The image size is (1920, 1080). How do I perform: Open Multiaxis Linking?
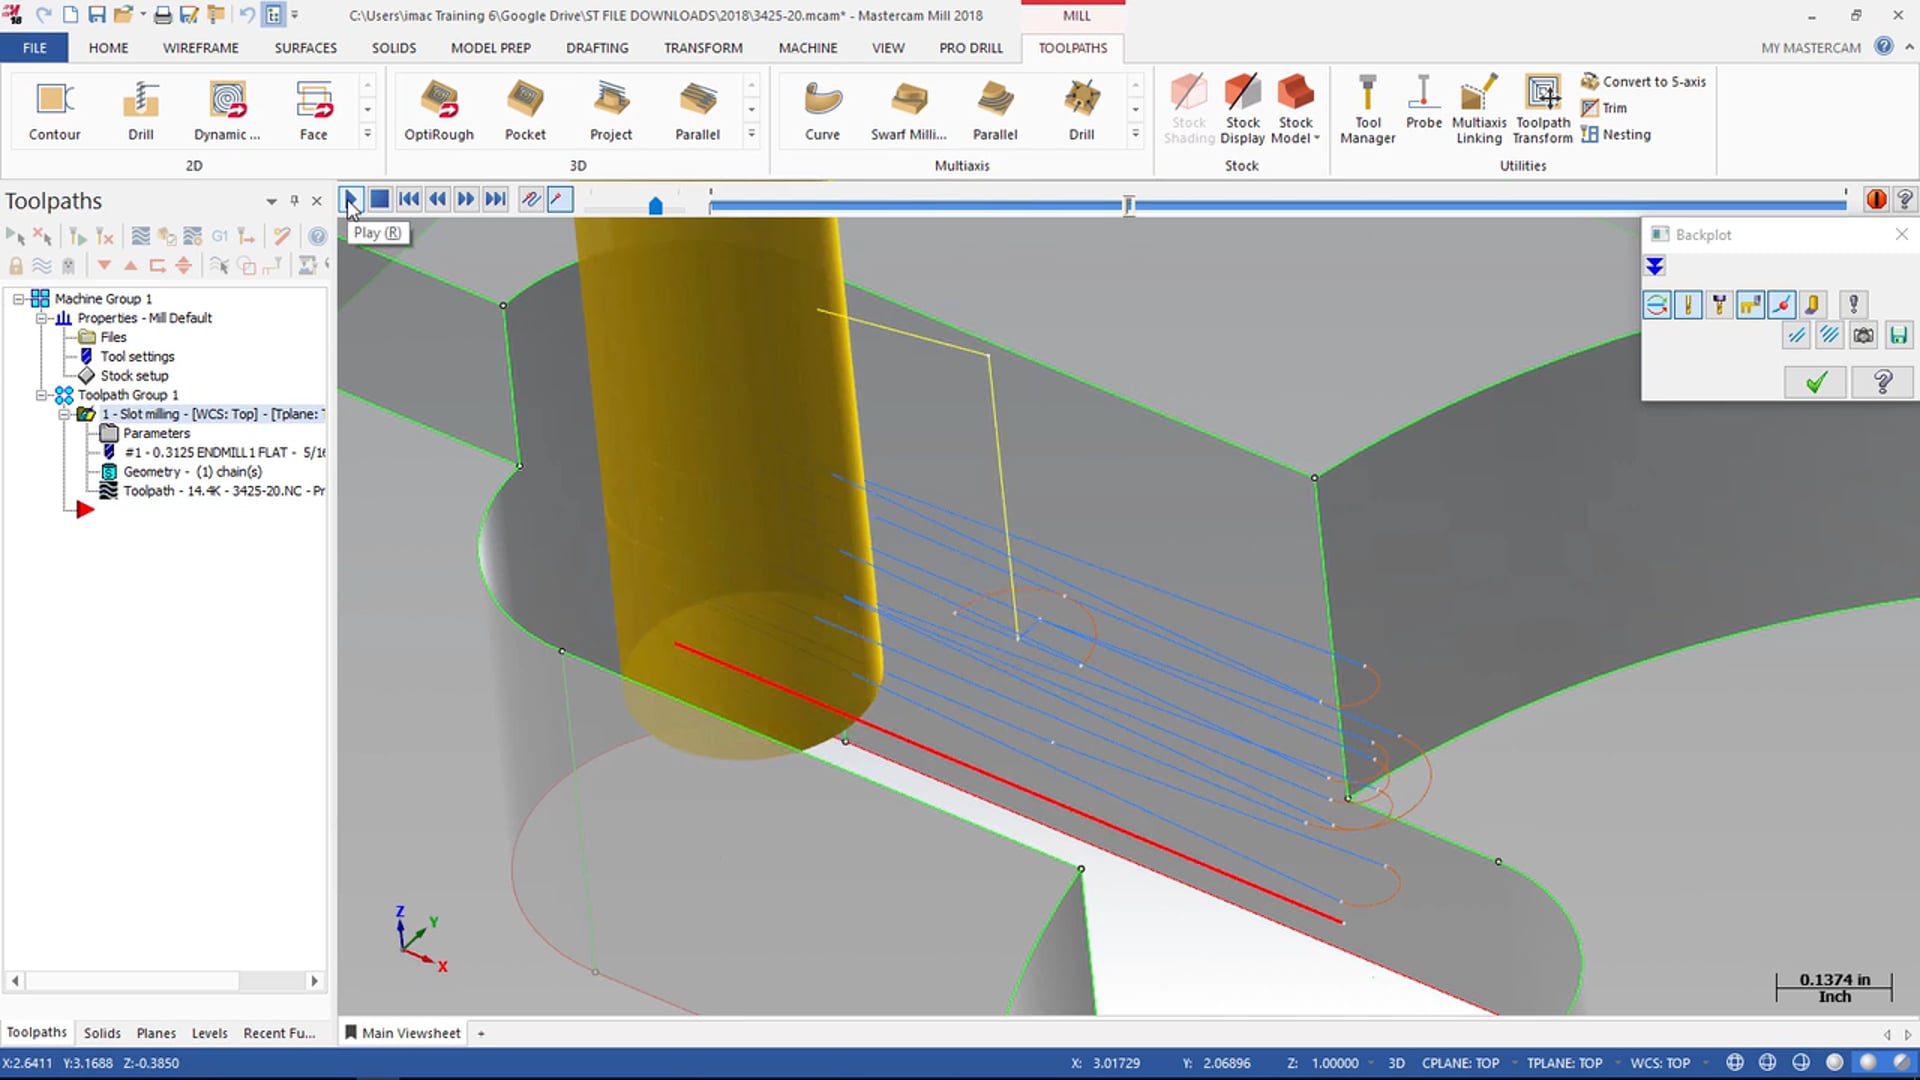pyautogui.click(x=1479, y=110)
